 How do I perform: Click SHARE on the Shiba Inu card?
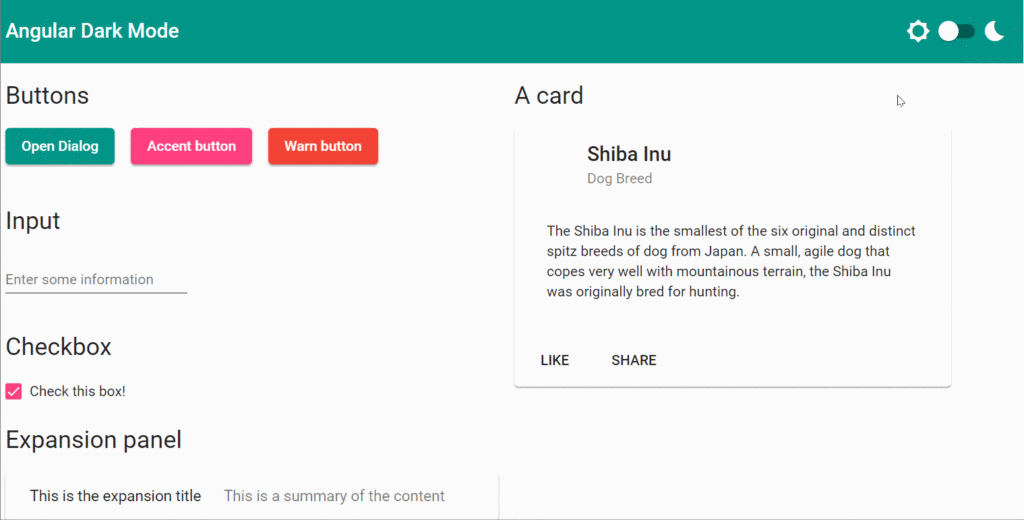pos(634,360)
